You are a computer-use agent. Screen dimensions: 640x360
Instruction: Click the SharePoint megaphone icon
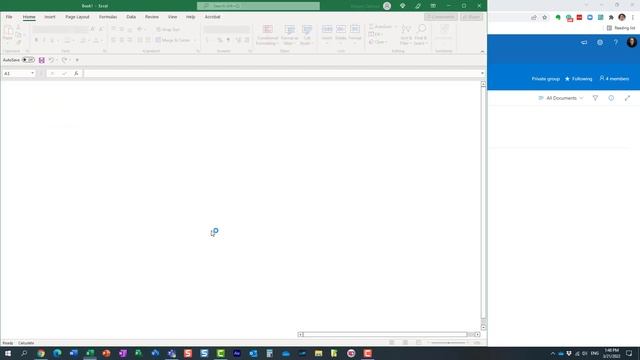(584, 42)
